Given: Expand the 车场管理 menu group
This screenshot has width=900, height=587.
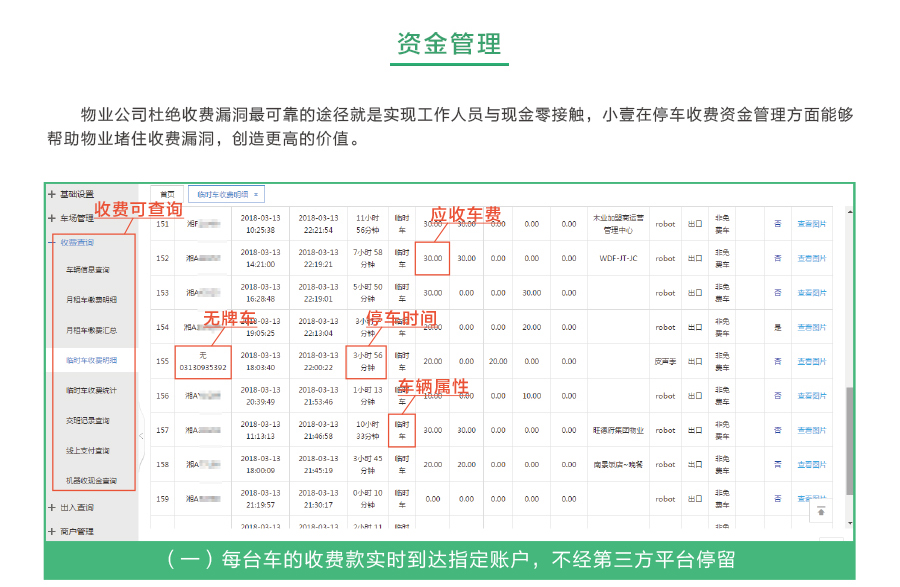Looking at the screenshot, I should tap(71, 218).
